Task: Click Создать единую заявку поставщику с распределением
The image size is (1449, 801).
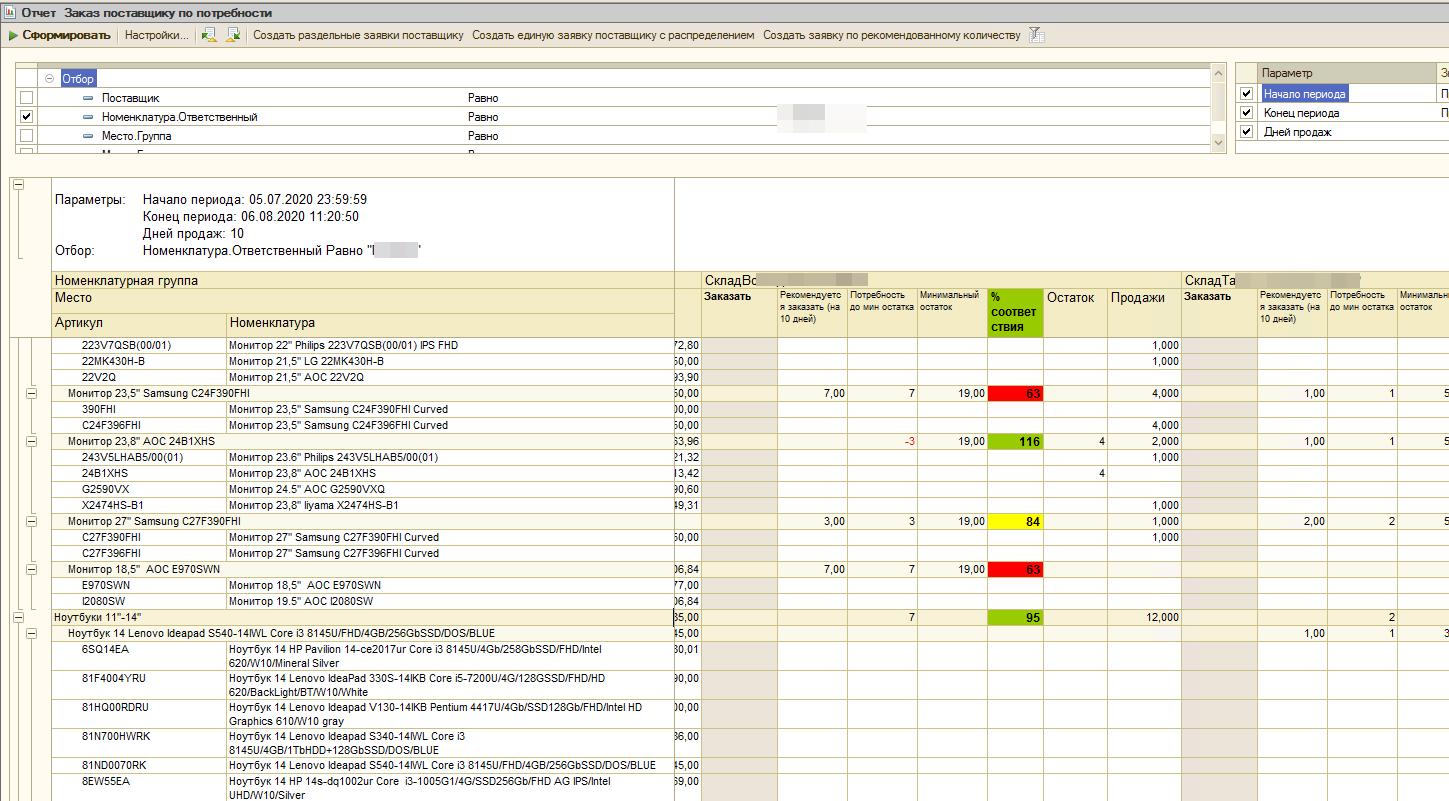Action: (613, 35)
